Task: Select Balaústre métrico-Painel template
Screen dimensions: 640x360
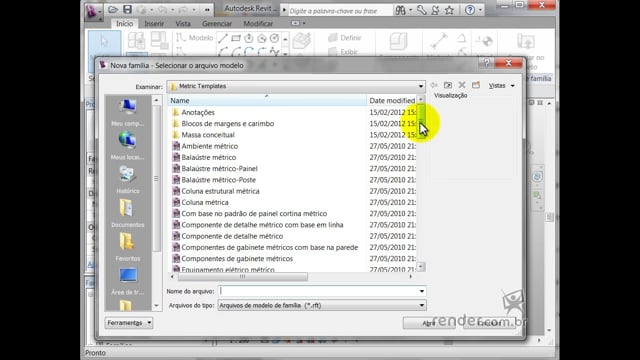Action: point(219,169)
